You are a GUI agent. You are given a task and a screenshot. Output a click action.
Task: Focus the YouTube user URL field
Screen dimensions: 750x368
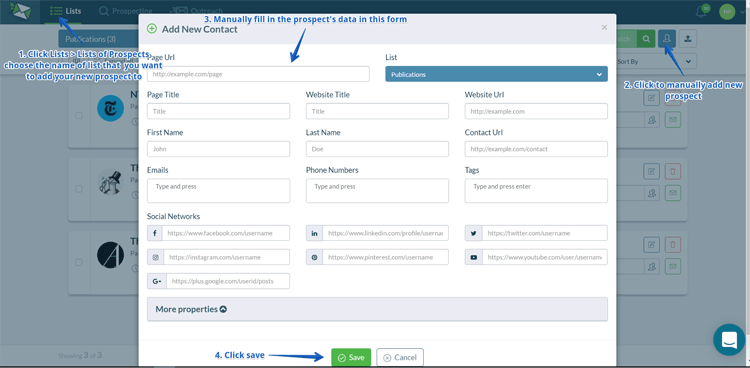545,257
